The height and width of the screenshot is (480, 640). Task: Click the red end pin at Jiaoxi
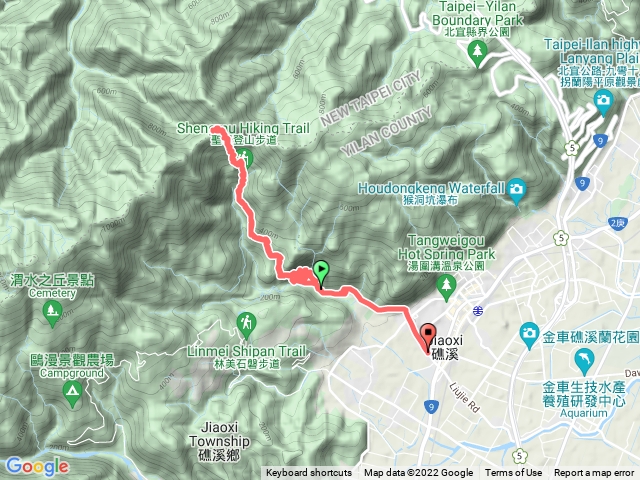pos(428,338)
